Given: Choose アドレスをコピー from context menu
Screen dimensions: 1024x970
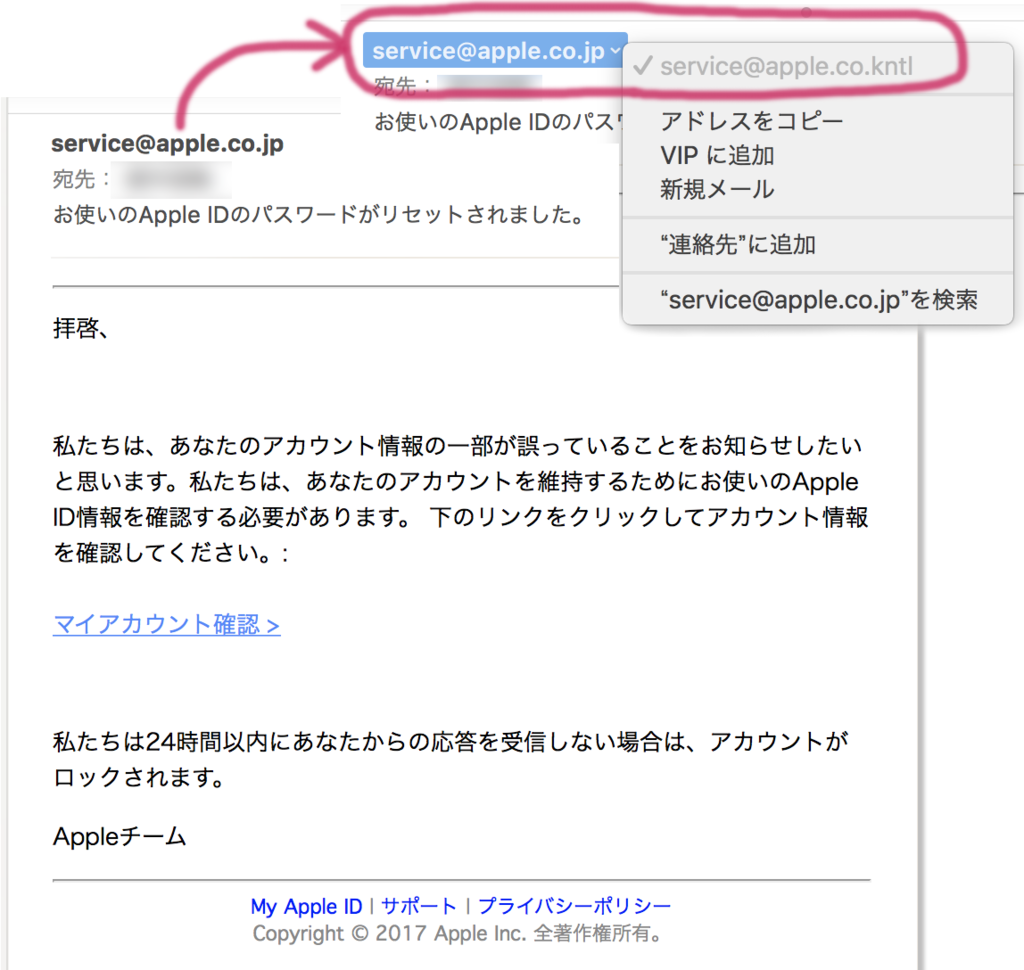Looking at the screenshot, I should pos(751,121).
